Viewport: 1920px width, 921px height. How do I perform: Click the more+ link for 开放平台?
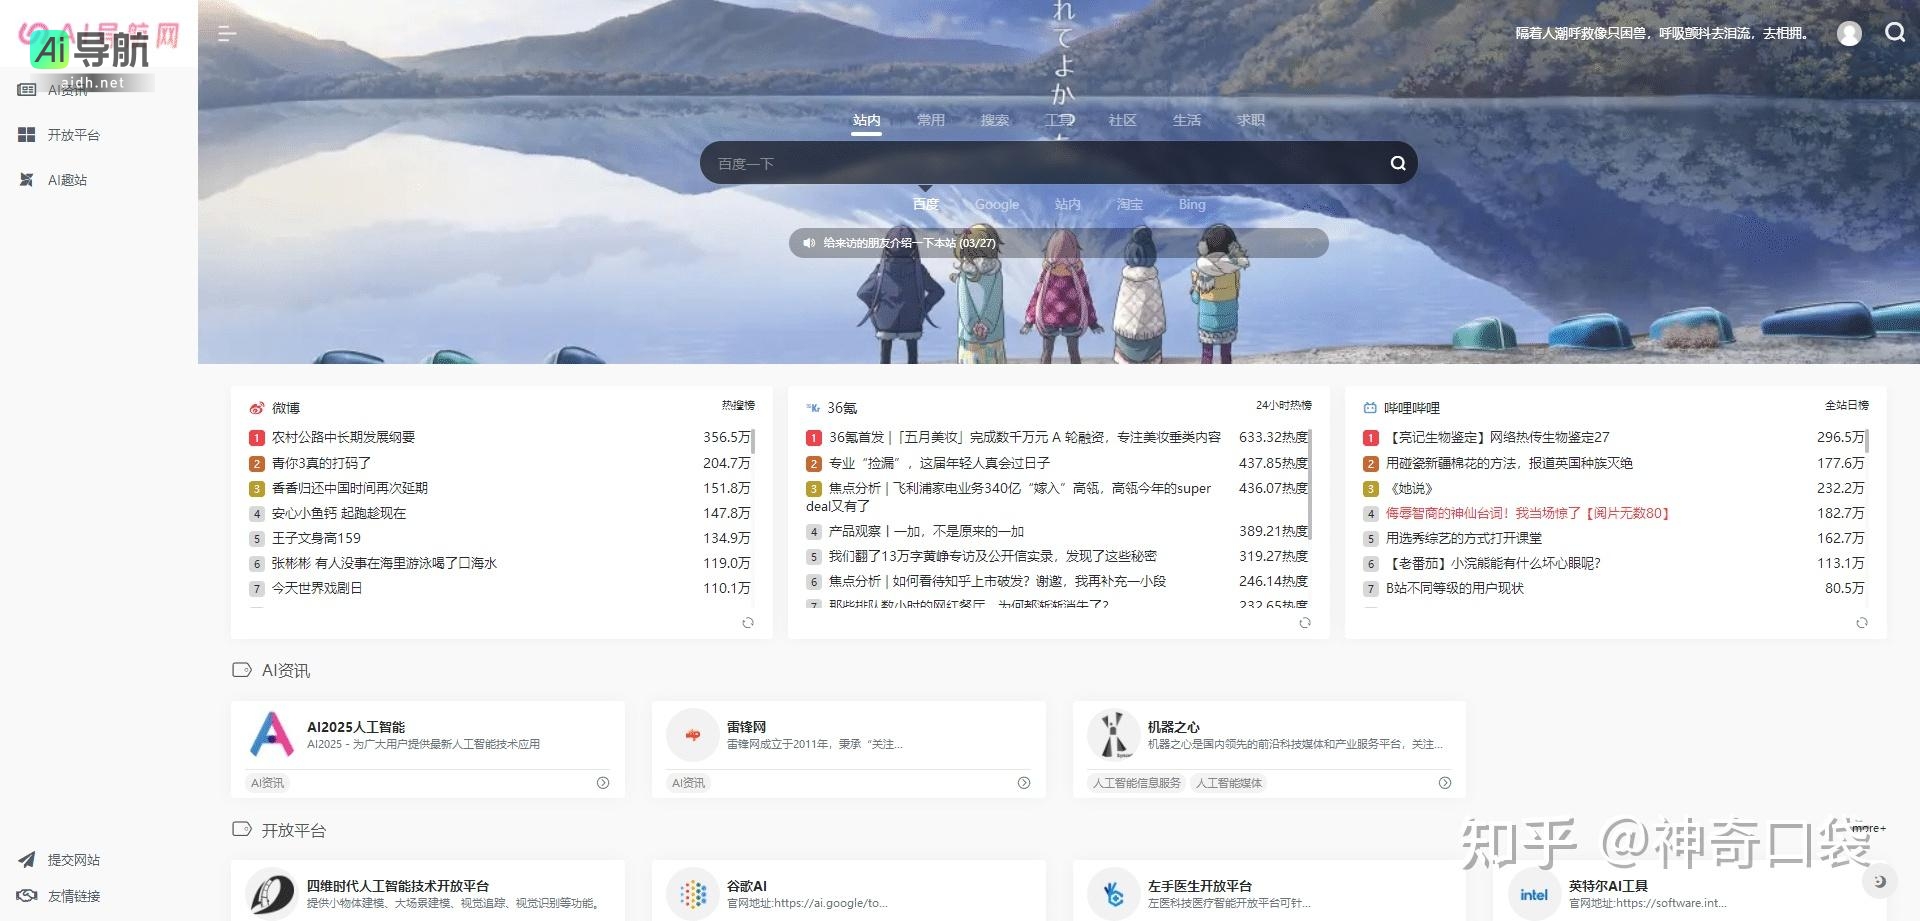[1868, 828]
